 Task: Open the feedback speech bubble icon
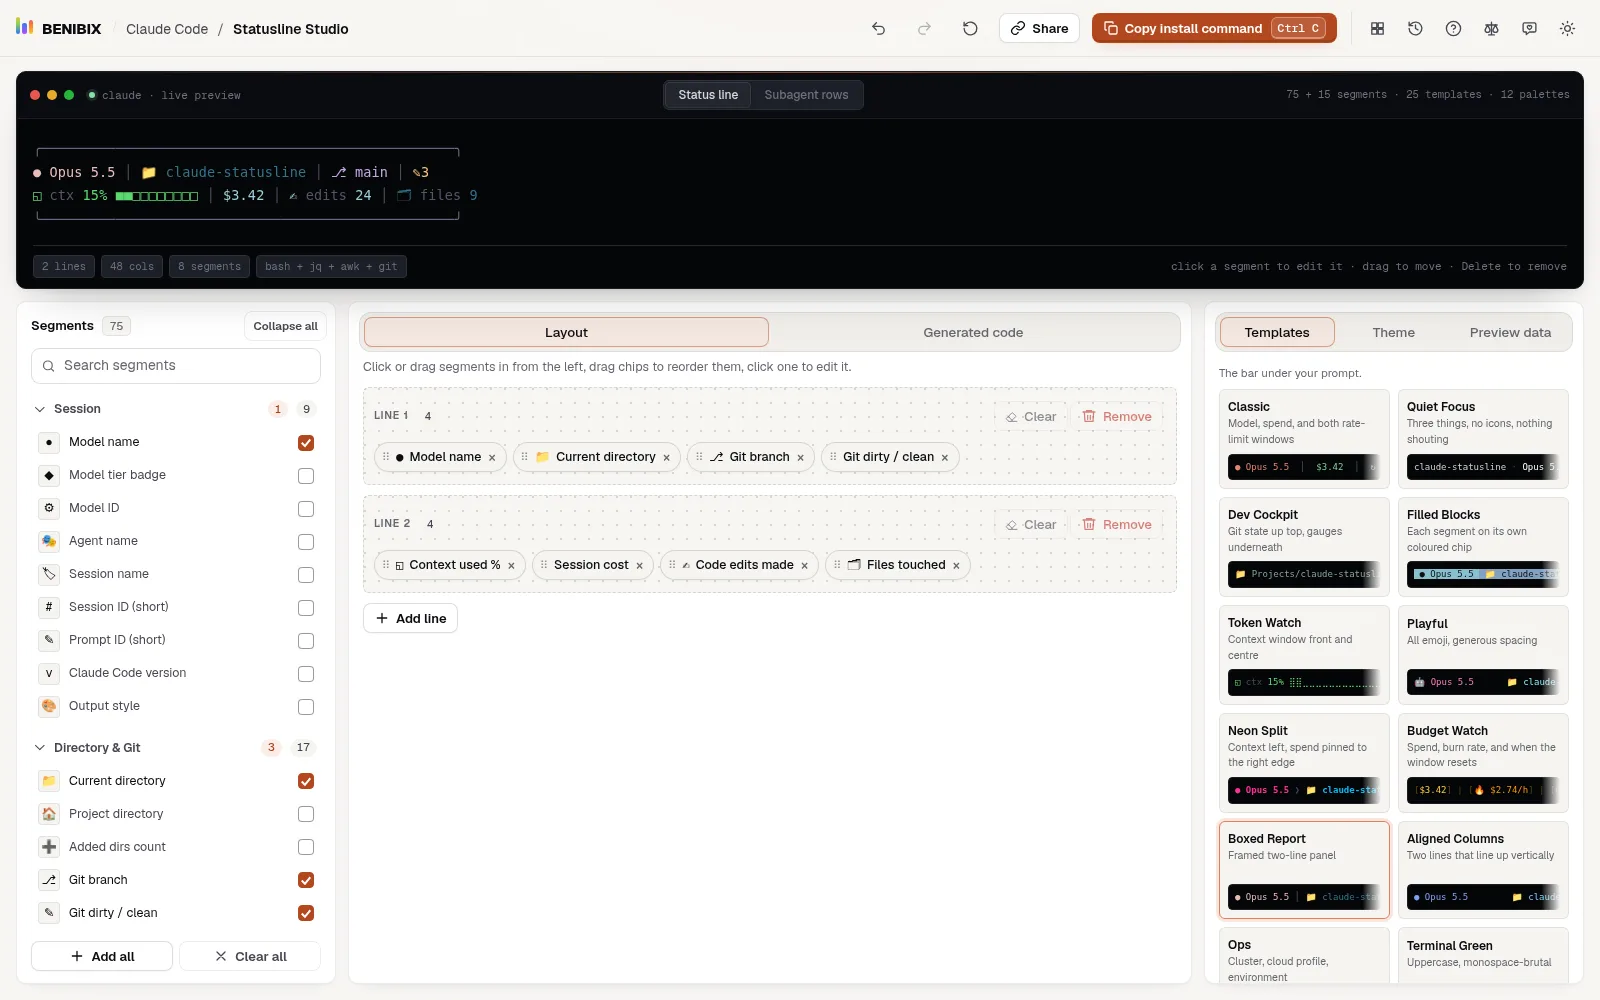pyautogui.click(x=1529, y=29)
